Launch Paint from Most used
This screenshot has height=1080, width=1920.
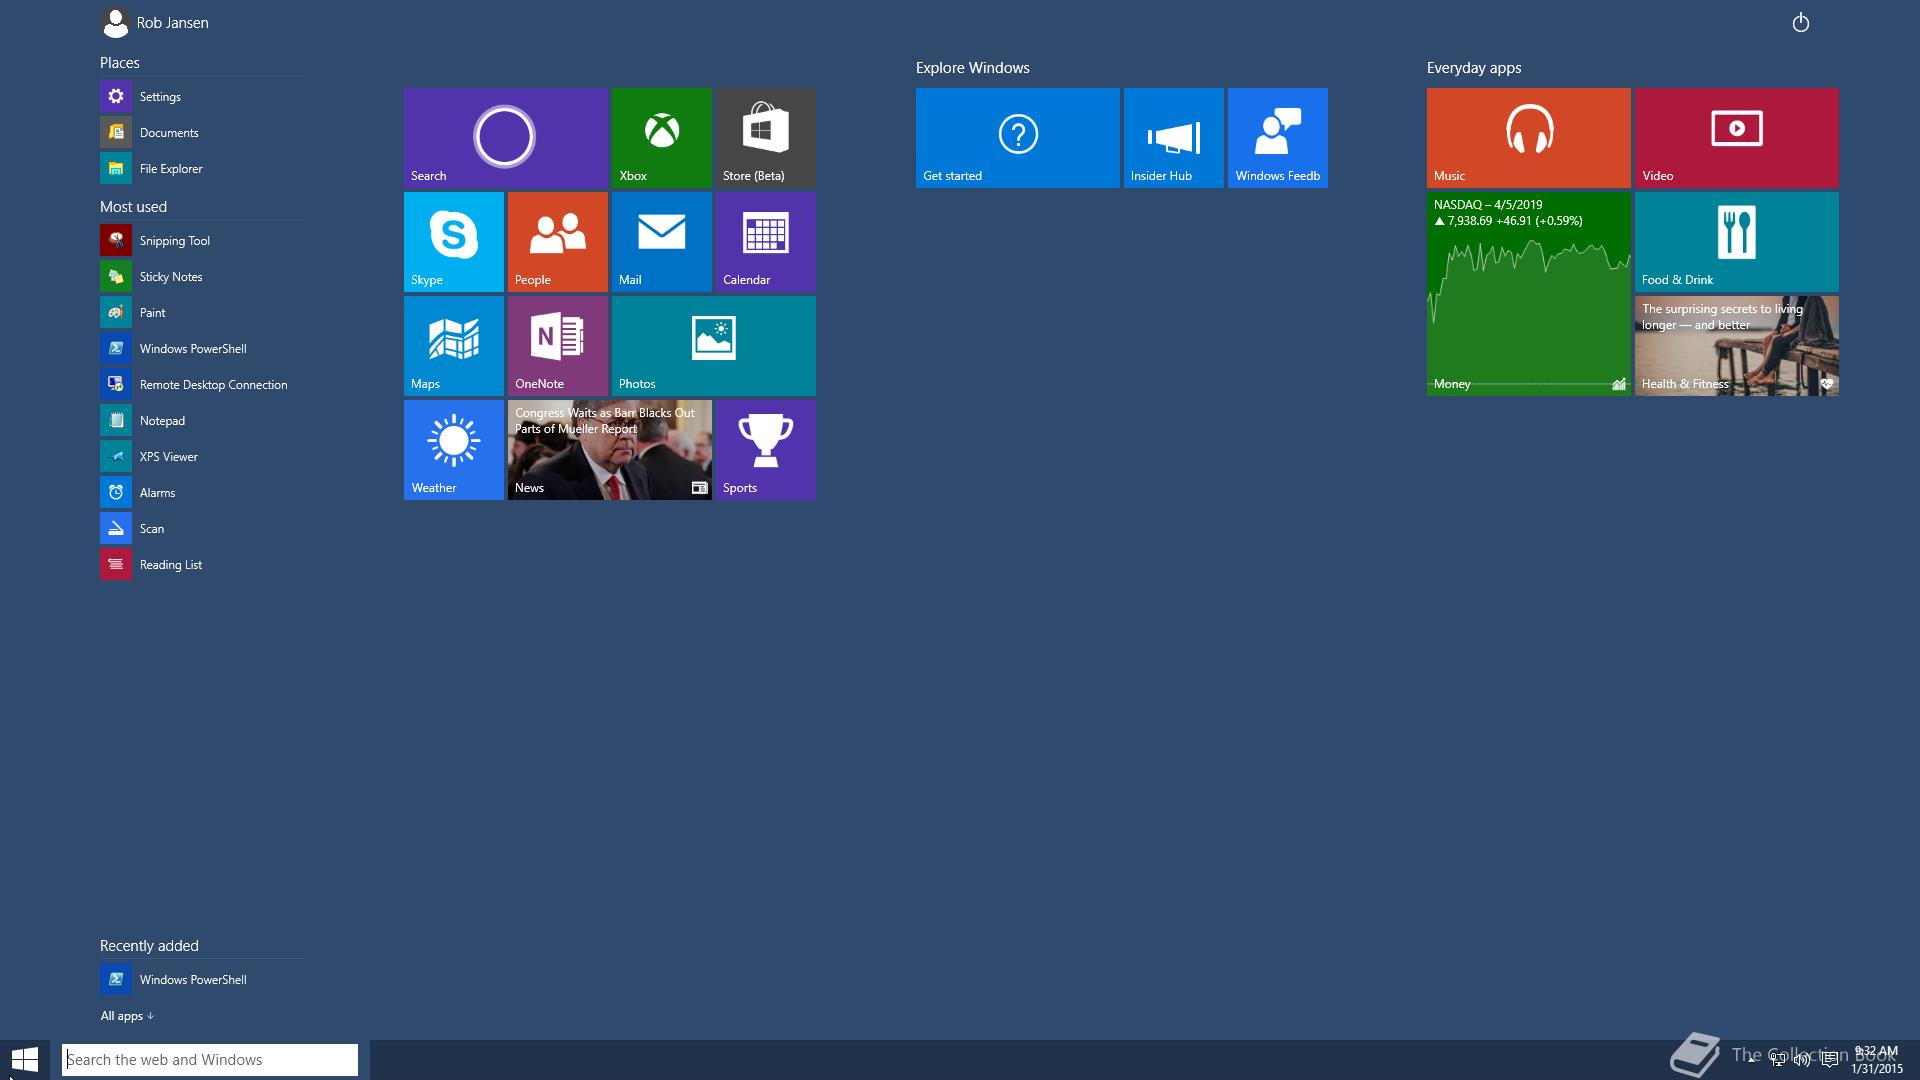[201, 312]
